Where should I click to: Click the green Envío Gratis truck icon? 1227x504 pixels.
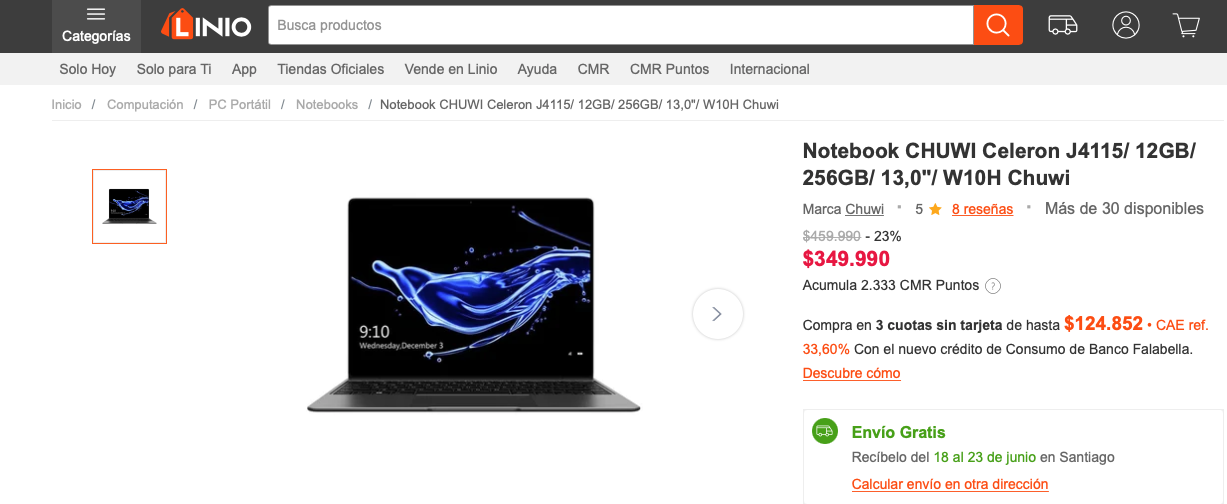pos(825,431)
